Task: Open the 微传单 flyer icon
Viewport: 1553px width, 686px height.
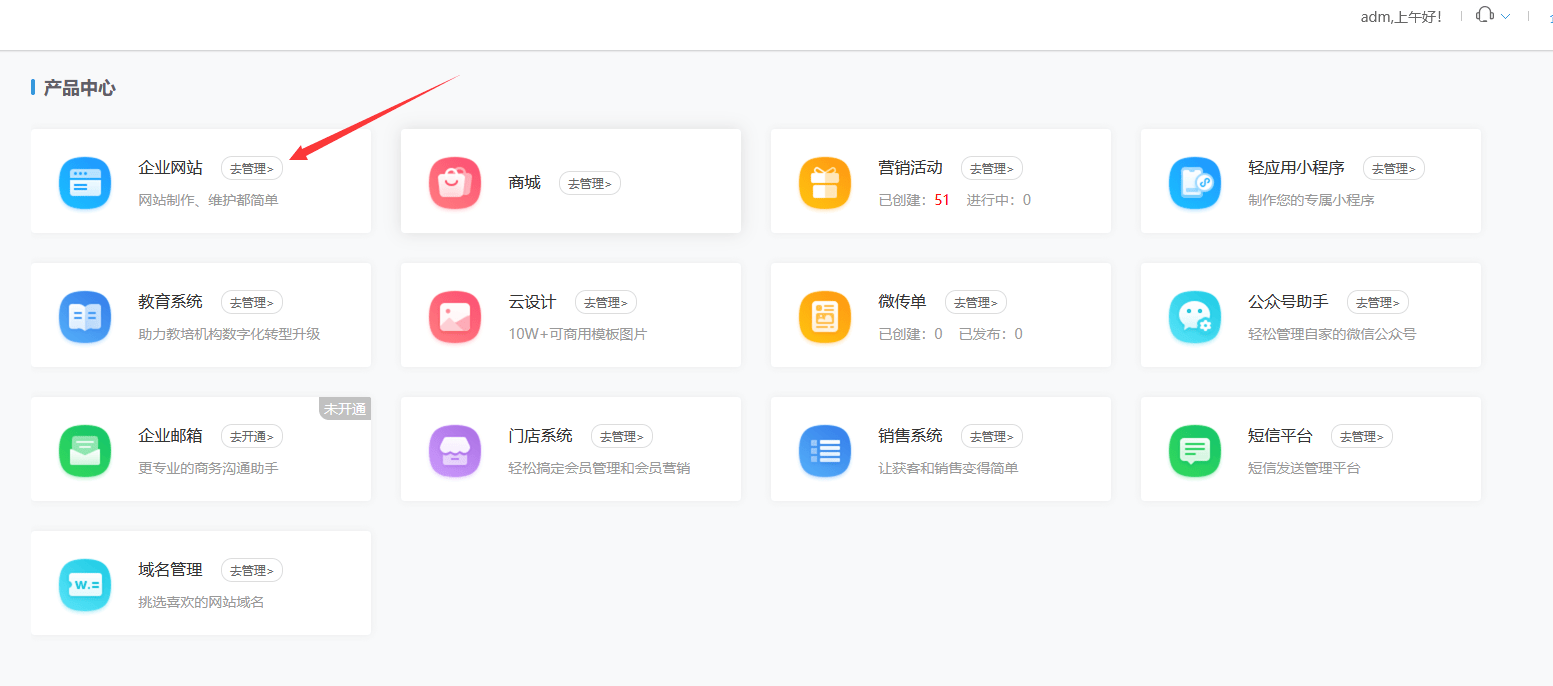Action: [824, 316]
